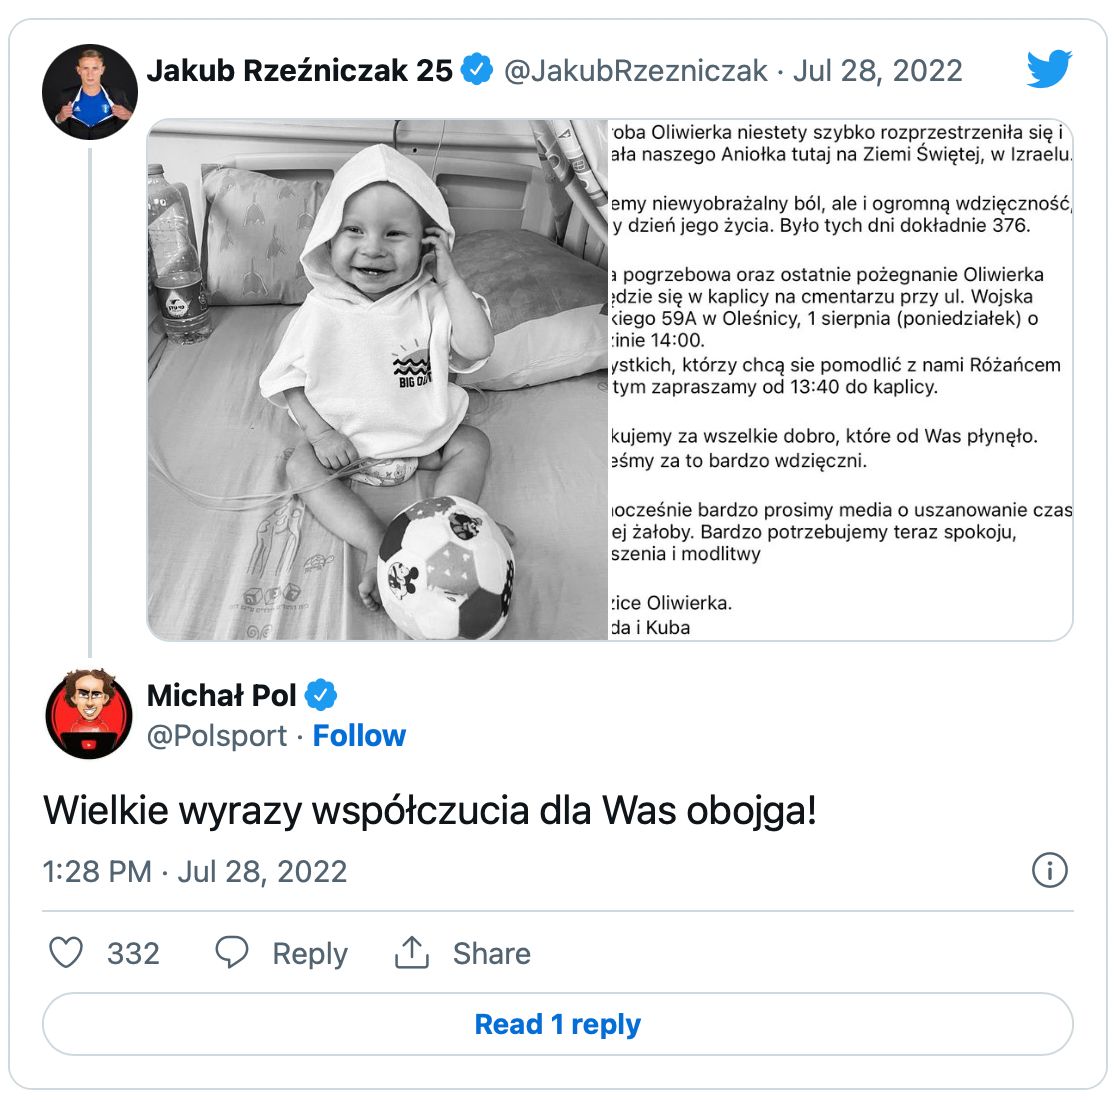Click Michał Pol's verified badge
The height and width of the screenshot is (1102, 1120).
321,694
